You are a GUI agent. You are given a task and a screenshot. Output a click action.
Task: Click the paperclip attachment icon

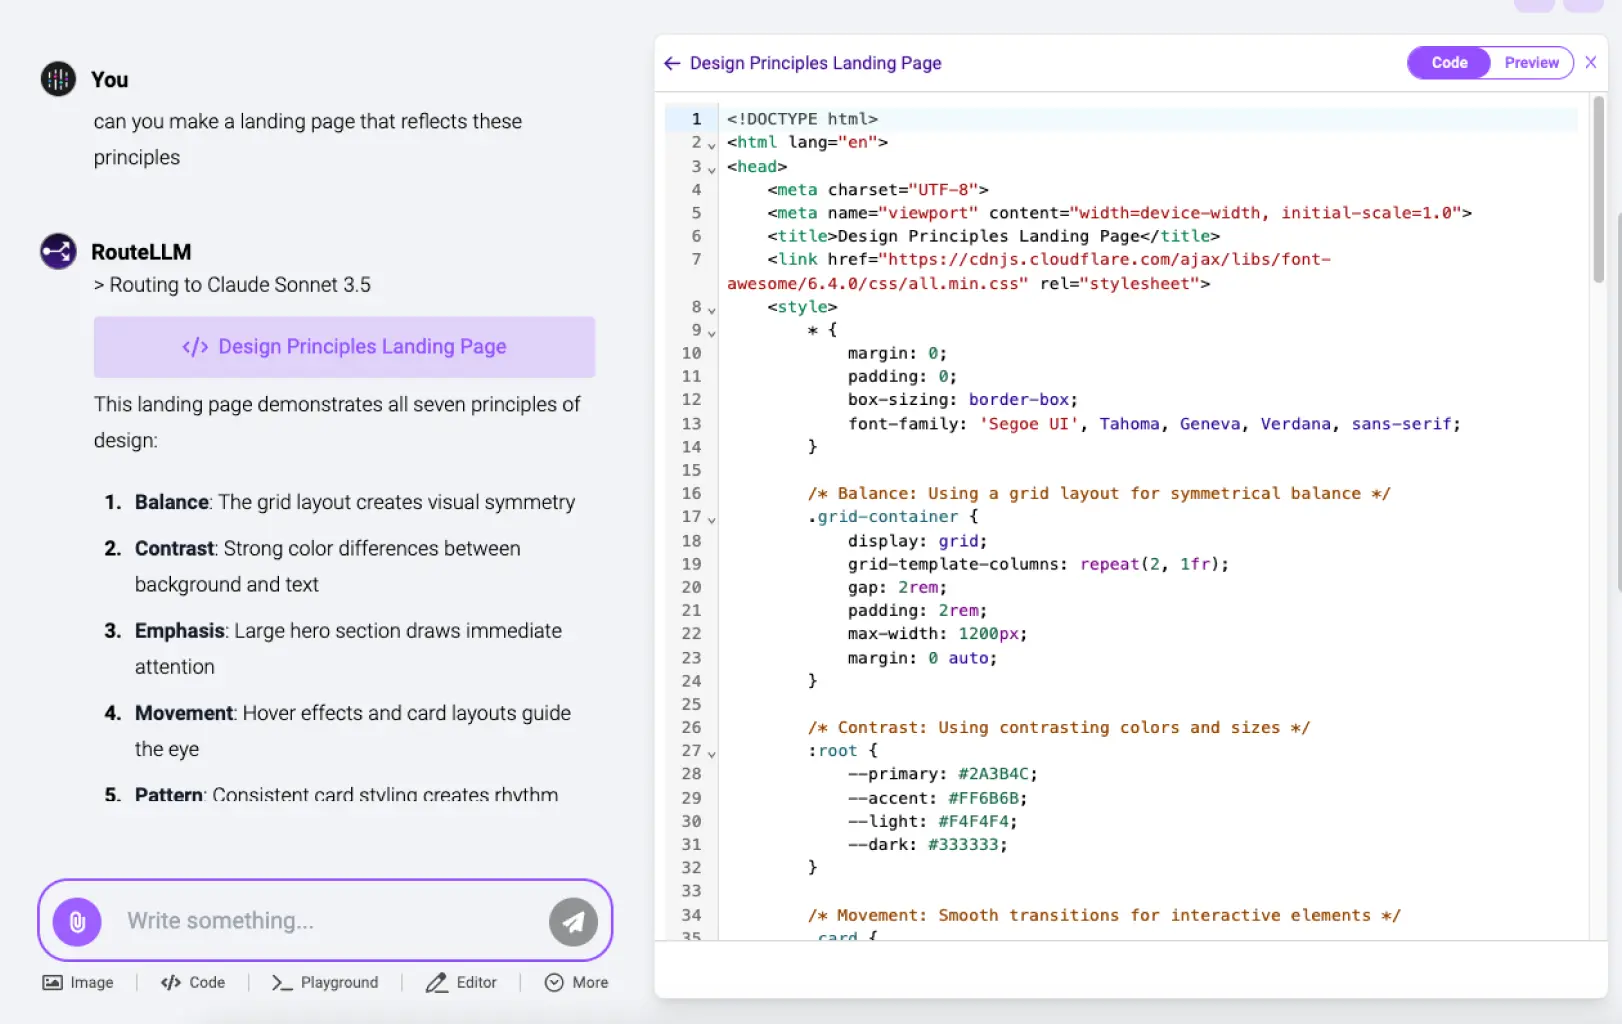(77, 921)
